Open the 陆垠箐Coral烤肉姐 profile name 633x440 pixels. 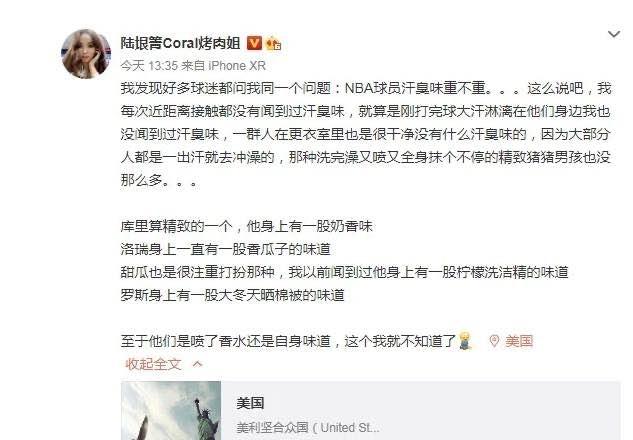pyautogui.click(x=180, y=43)
